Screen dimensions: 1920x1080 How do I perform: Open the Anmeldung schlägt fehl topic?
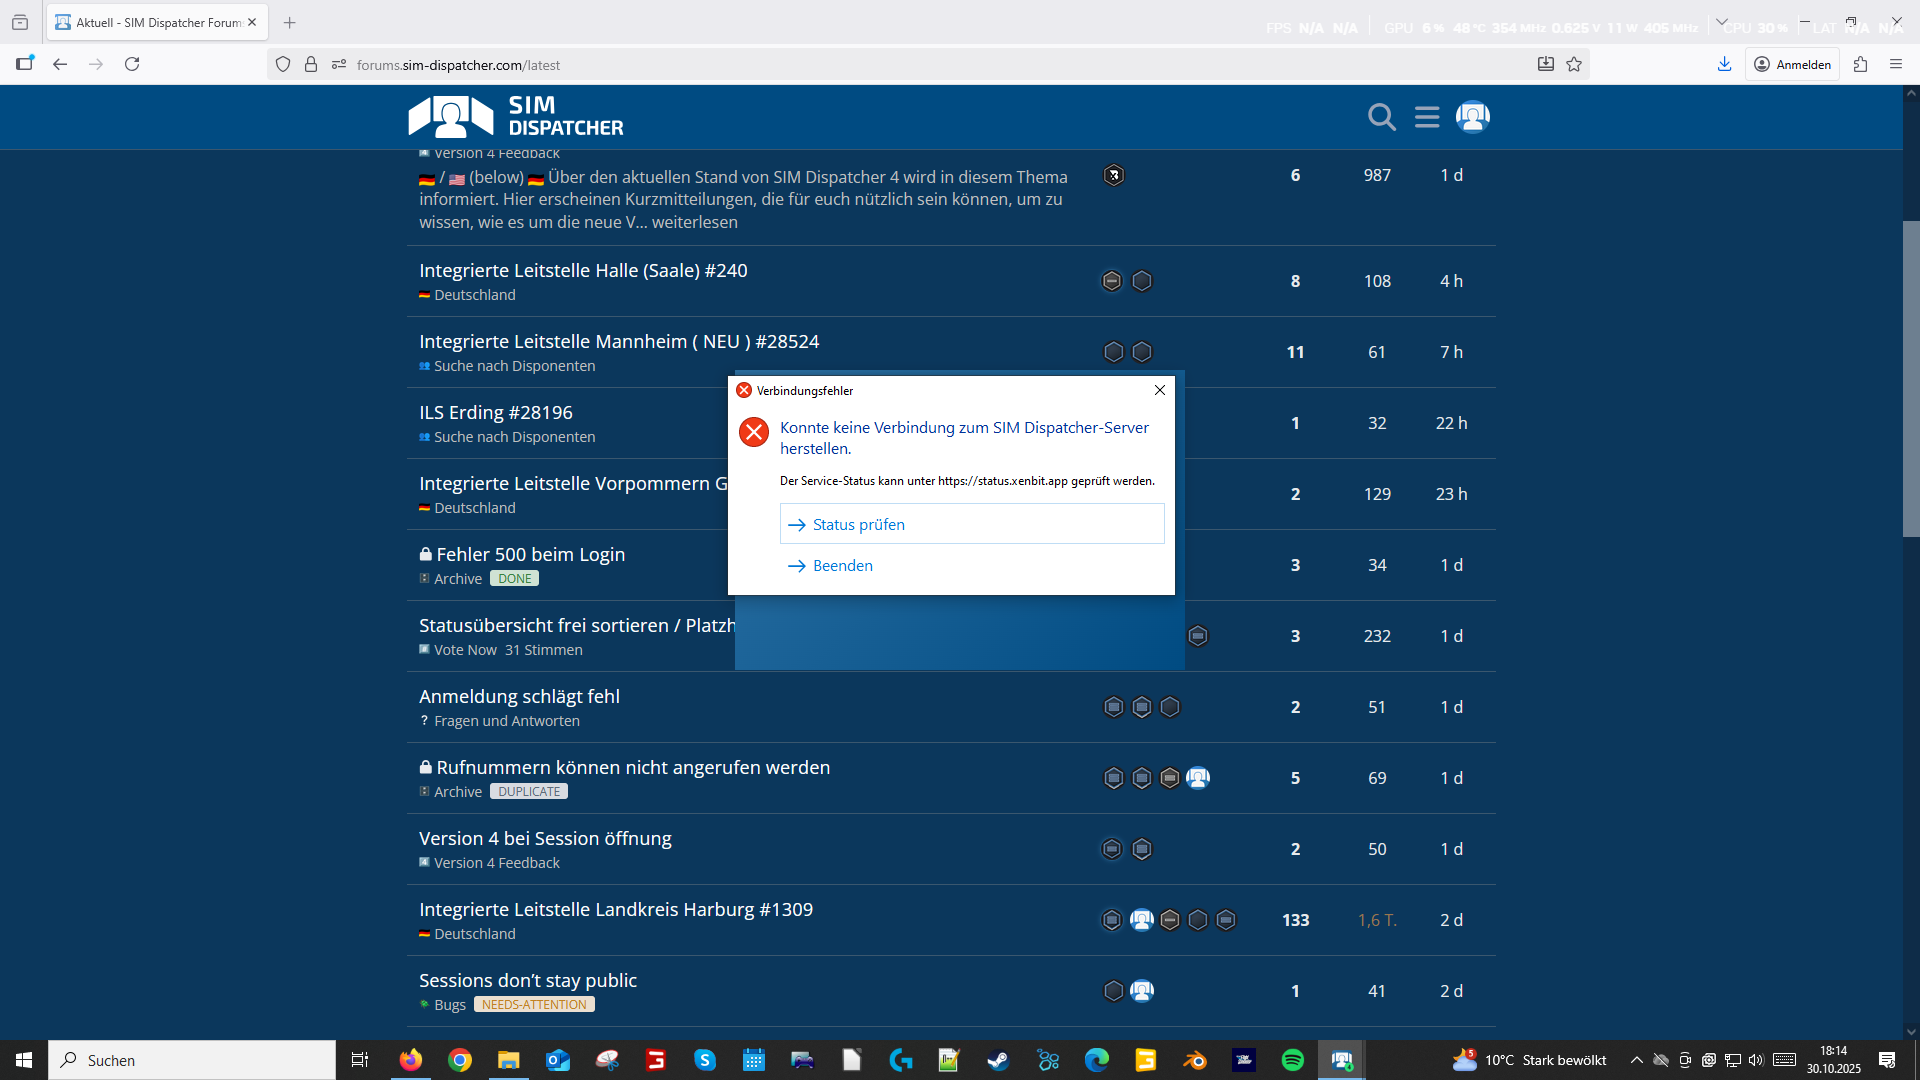pyautogui.click(x=519, y=696)
